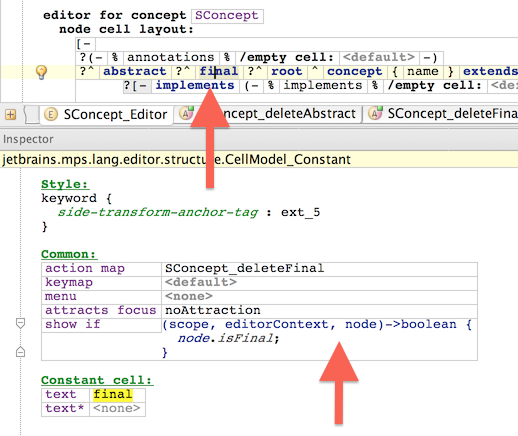518x436 pixels.
Task: Click the attracts focus label
Action: [x=101, y=310]
